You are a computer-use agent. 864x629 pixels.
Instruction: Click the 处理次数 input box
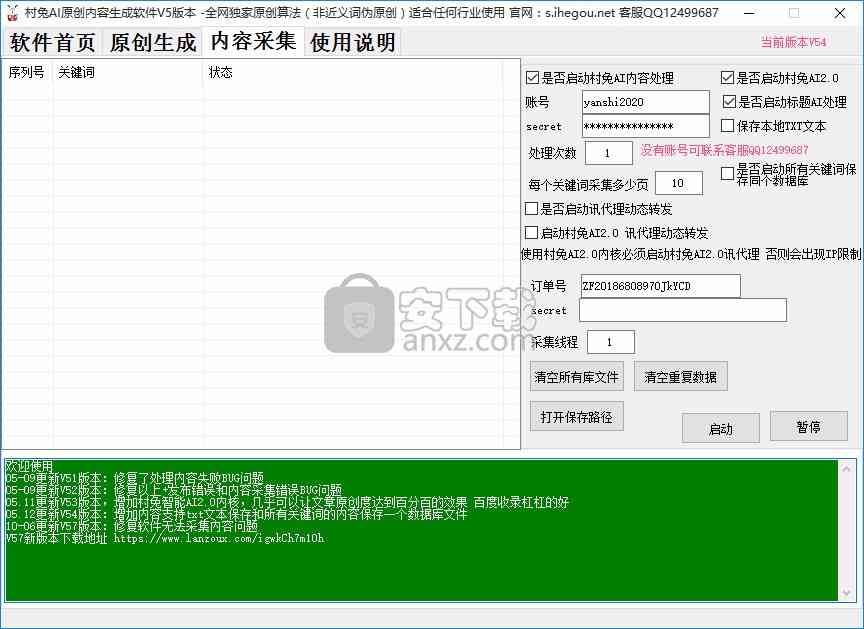tap(608, 153)
